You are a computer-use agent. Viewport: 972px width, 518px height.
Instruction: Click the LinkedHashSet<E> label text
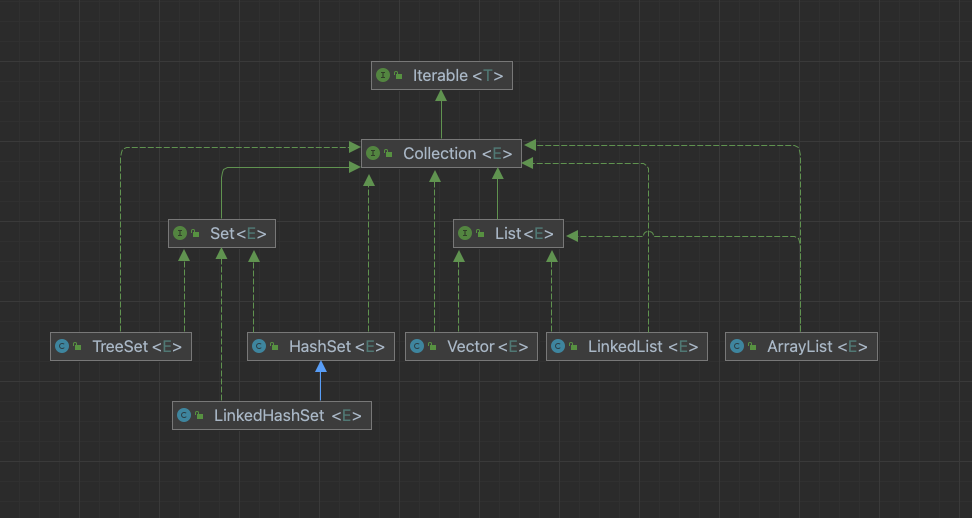click(288, 415)
